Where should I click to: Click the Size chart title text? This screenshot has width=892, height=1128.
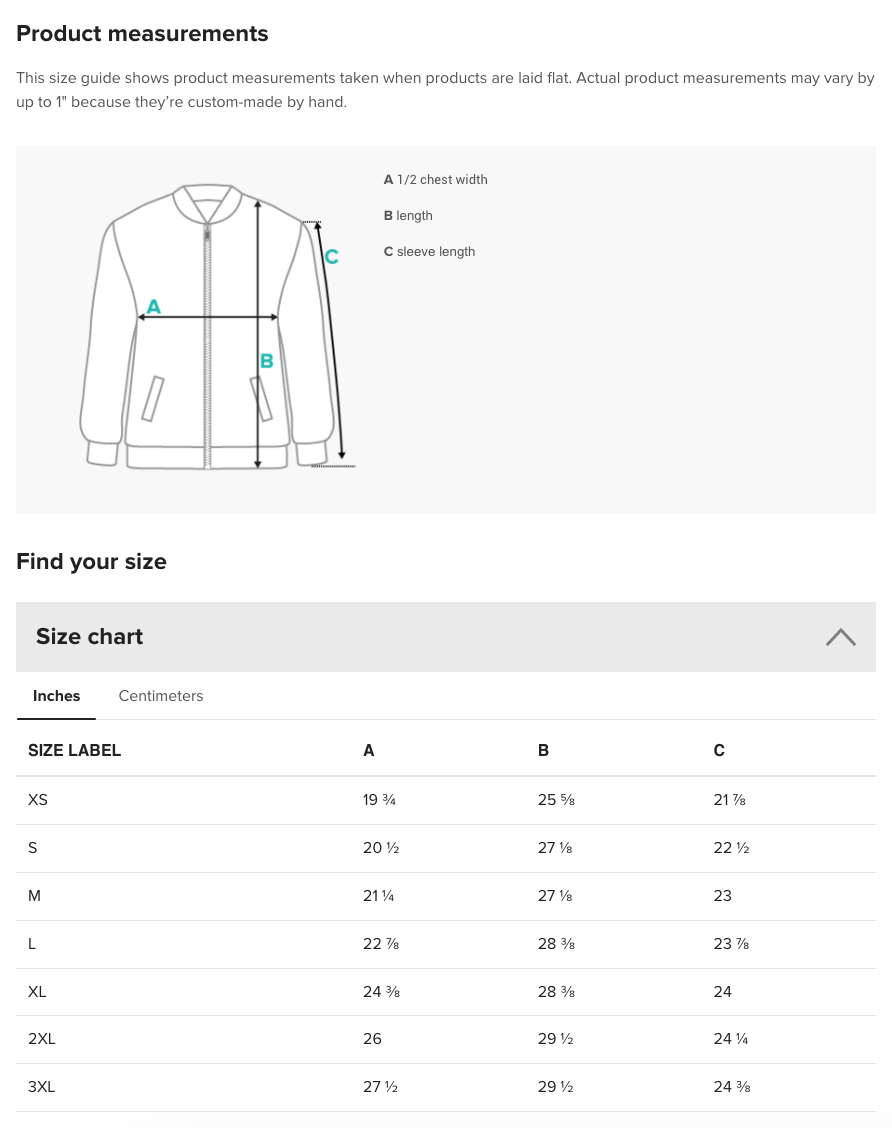point(89,637)
